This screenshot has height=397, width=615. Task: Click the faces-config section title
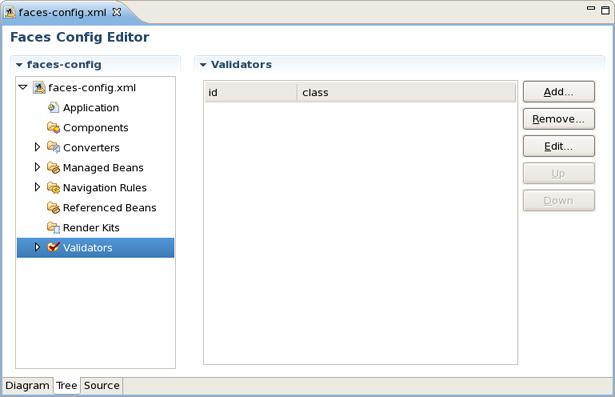[x=64, y=65]
